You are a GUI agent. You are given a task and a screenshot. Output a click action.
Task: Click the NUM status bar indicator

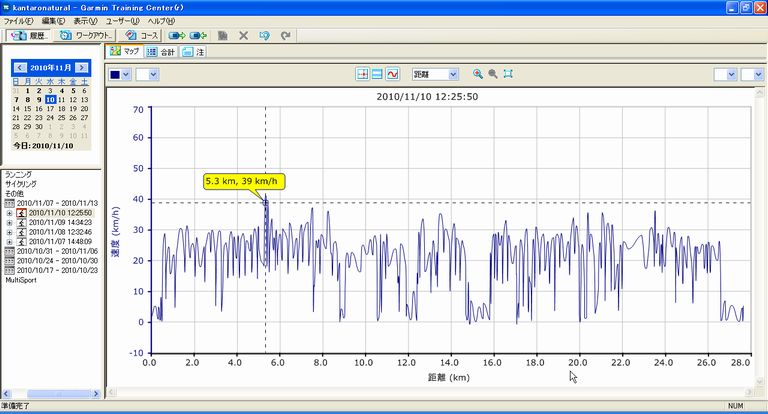[x=735, y=406]
